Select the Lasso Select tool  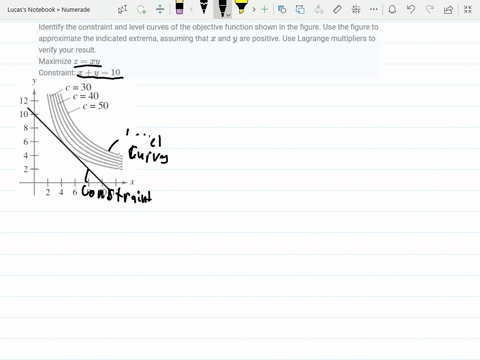[x=142, y=9]
